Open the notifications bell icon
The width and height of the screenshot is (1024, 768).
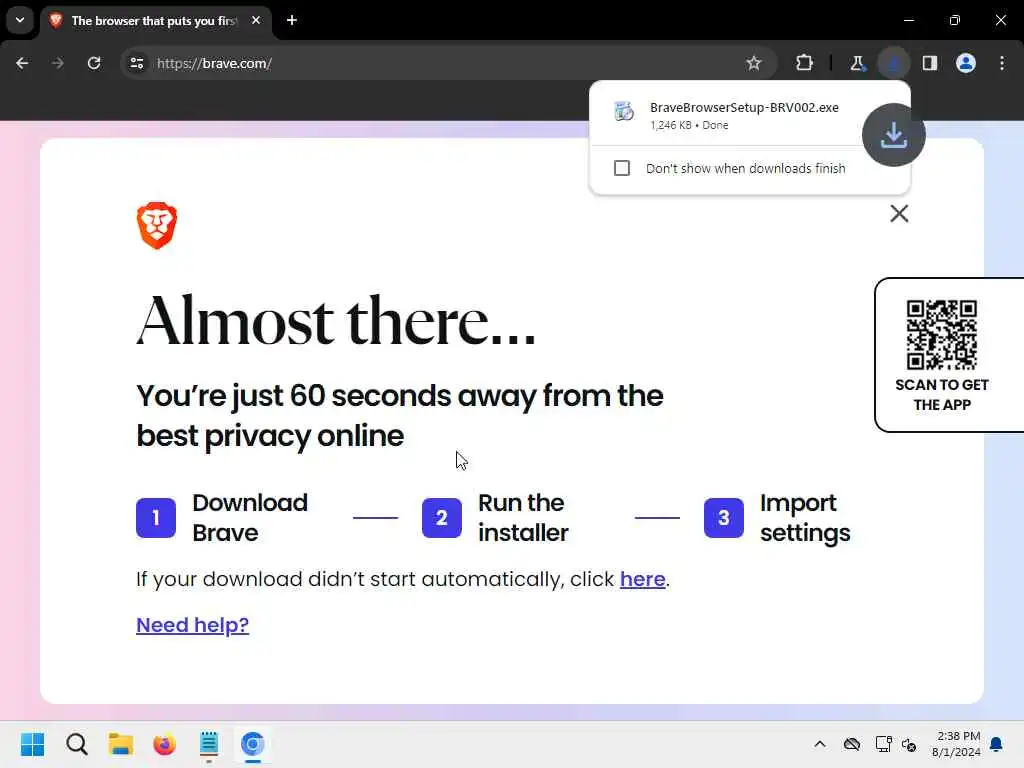(996, 744)
